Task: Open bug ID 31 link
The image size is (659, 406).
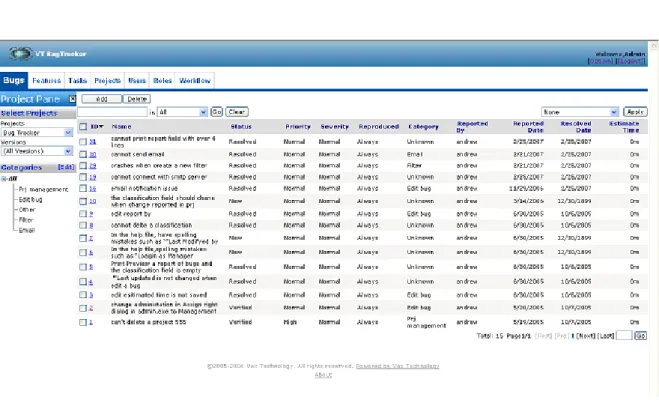Action: pyautogui.click(x=92, y=142)
